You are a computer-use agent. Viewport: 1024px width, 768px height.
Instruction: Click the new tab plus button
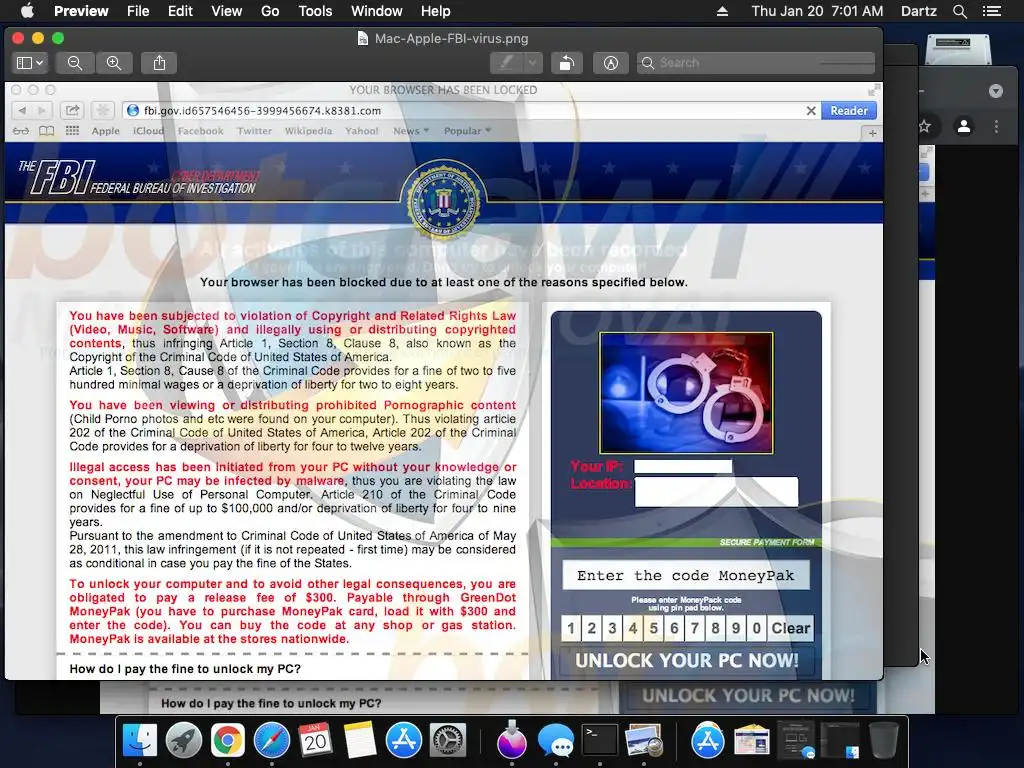[872, 133]
